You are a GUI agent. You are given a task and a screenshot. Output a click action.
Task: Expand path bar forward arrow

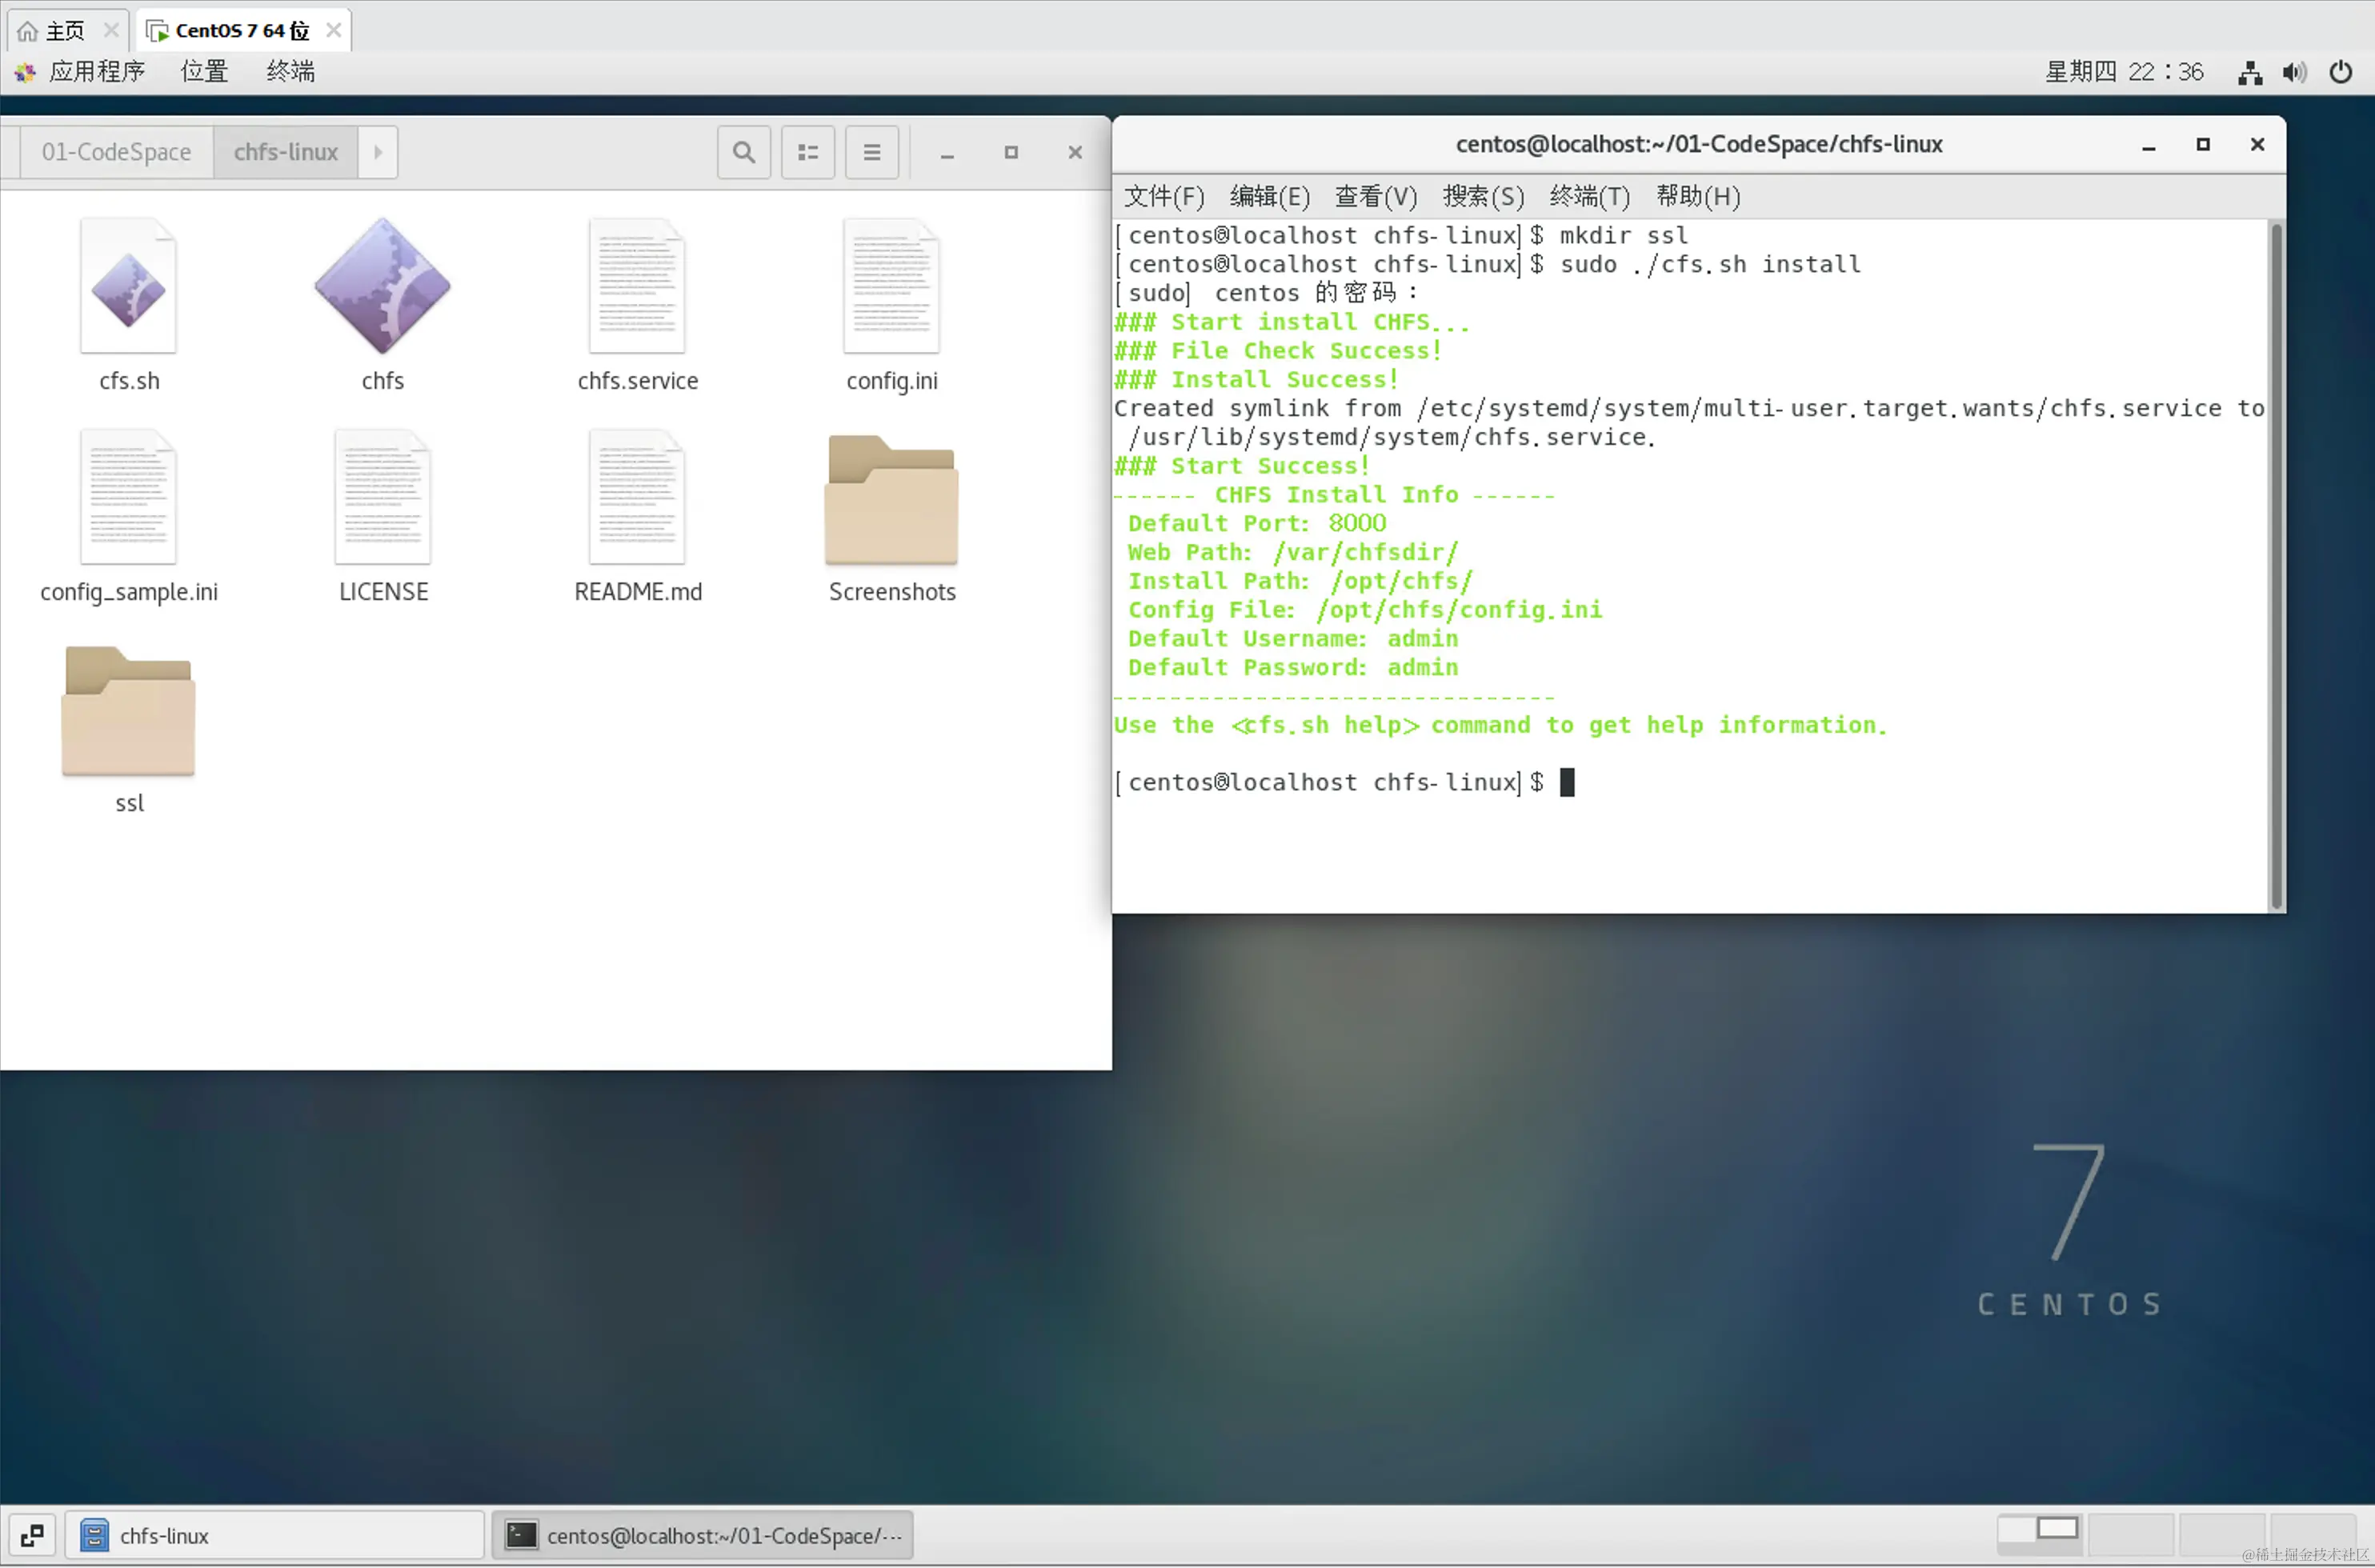pos(378,152)
